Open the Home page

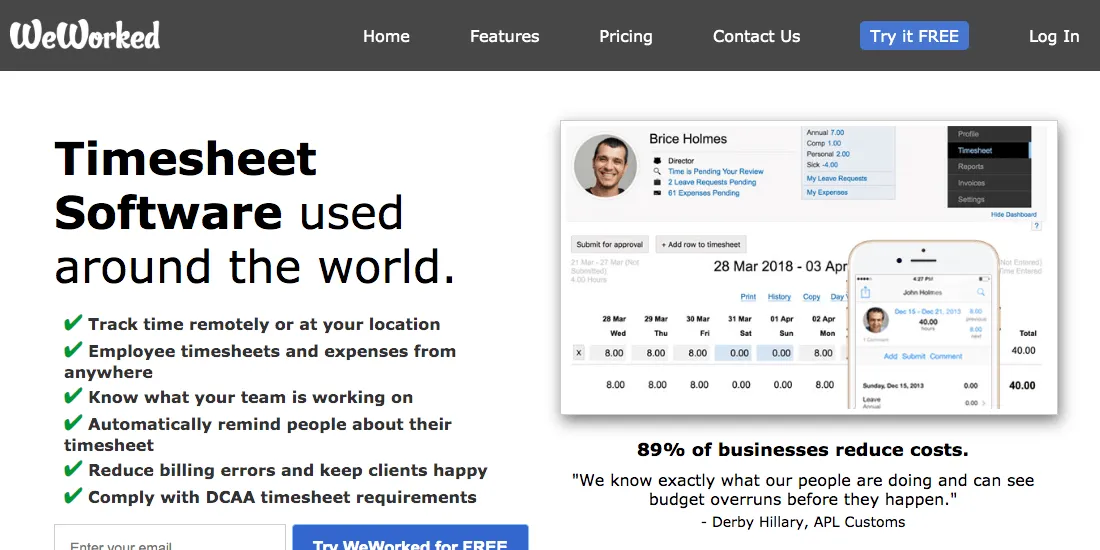click(386, 36)
